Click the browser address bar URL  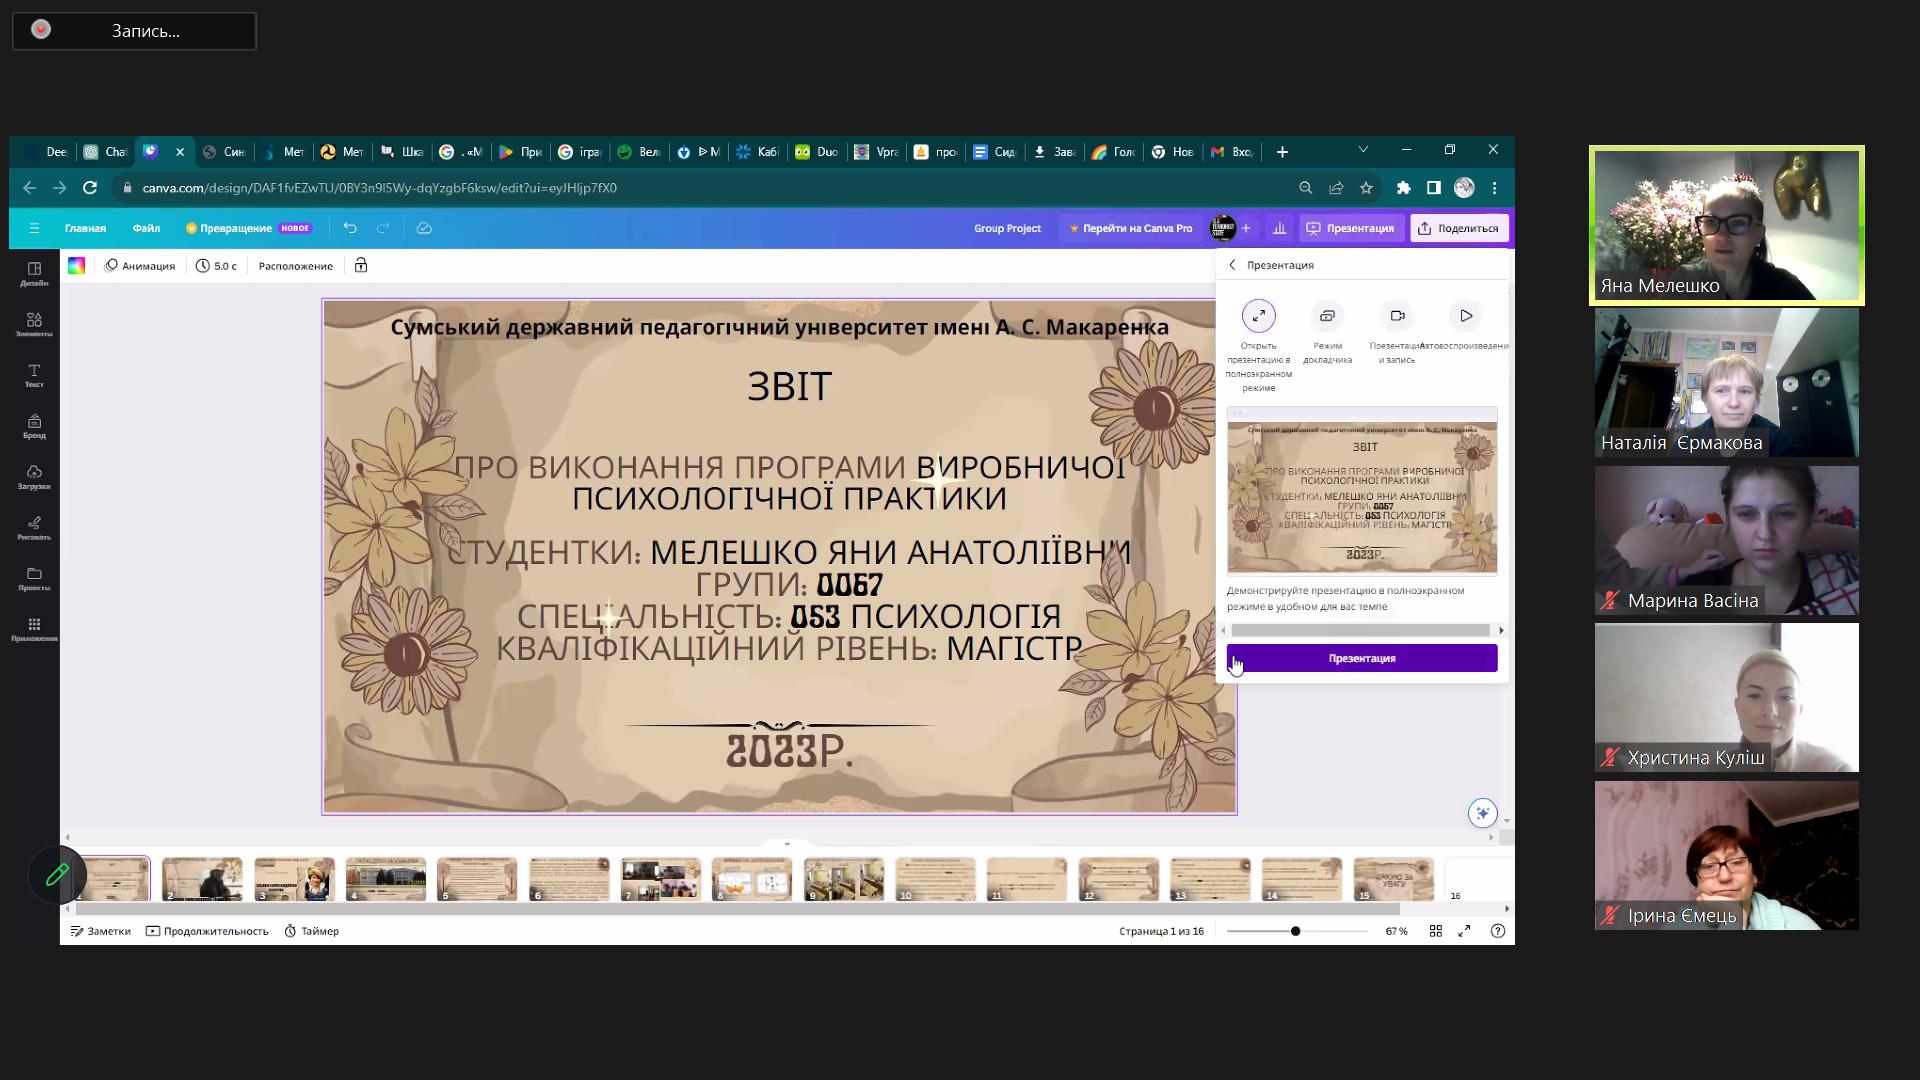tap(379, 187)
